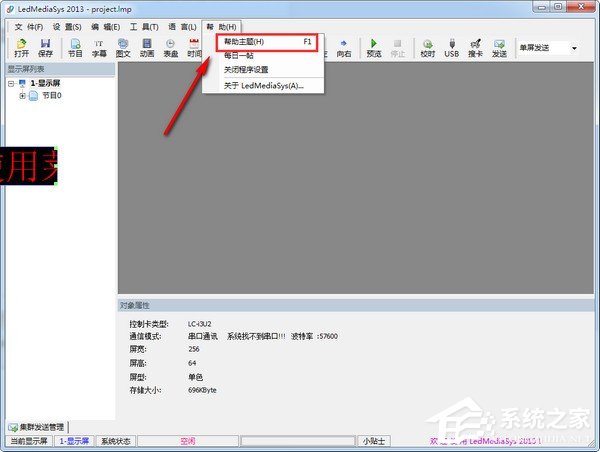Click the 系统找不到串口!!! message
Screen dimensions: 600x452
(256, 336)
